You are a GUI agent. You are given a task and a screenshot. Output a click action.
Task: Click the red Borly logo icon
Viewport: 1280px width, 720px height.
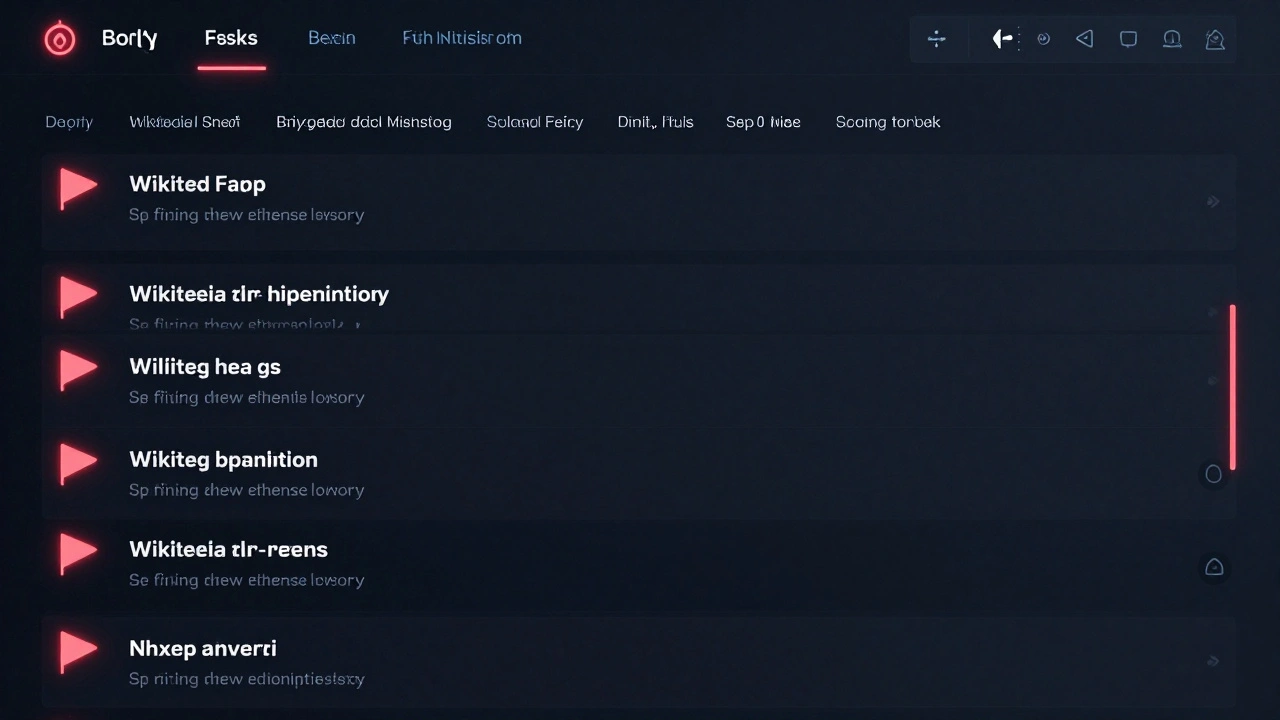coord(60,39)
